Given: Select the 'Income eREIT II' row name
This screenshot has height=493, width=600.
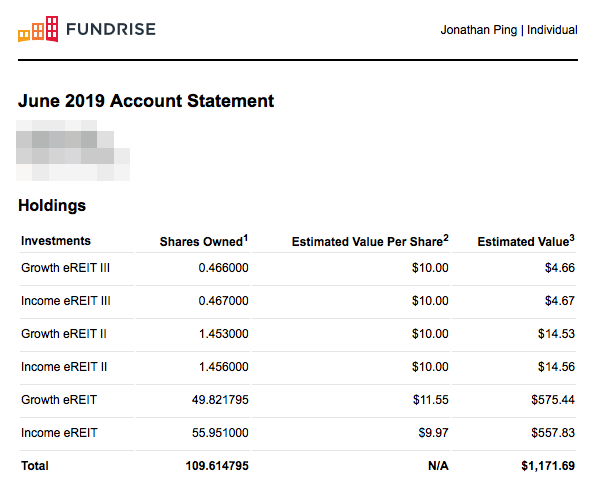Looking at the screenshot, I should click(x=64, y=367).
